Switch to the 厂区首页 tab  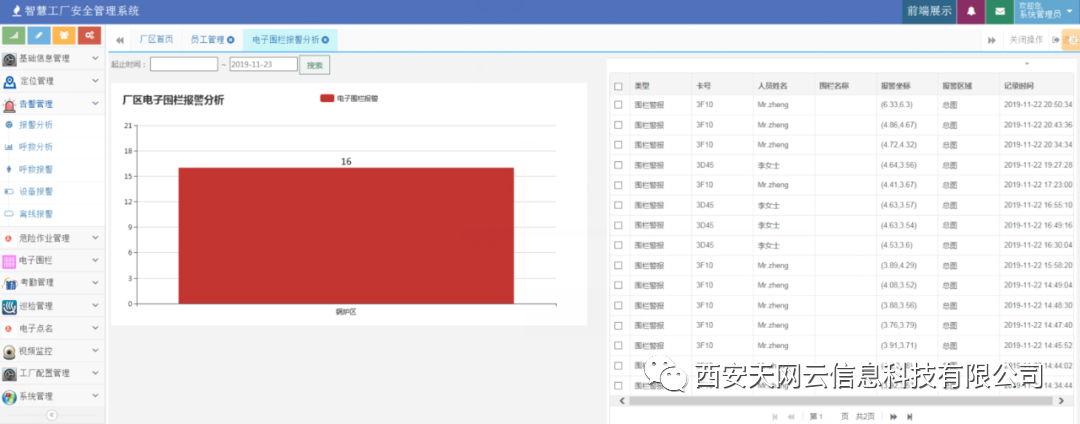point(156,40)
